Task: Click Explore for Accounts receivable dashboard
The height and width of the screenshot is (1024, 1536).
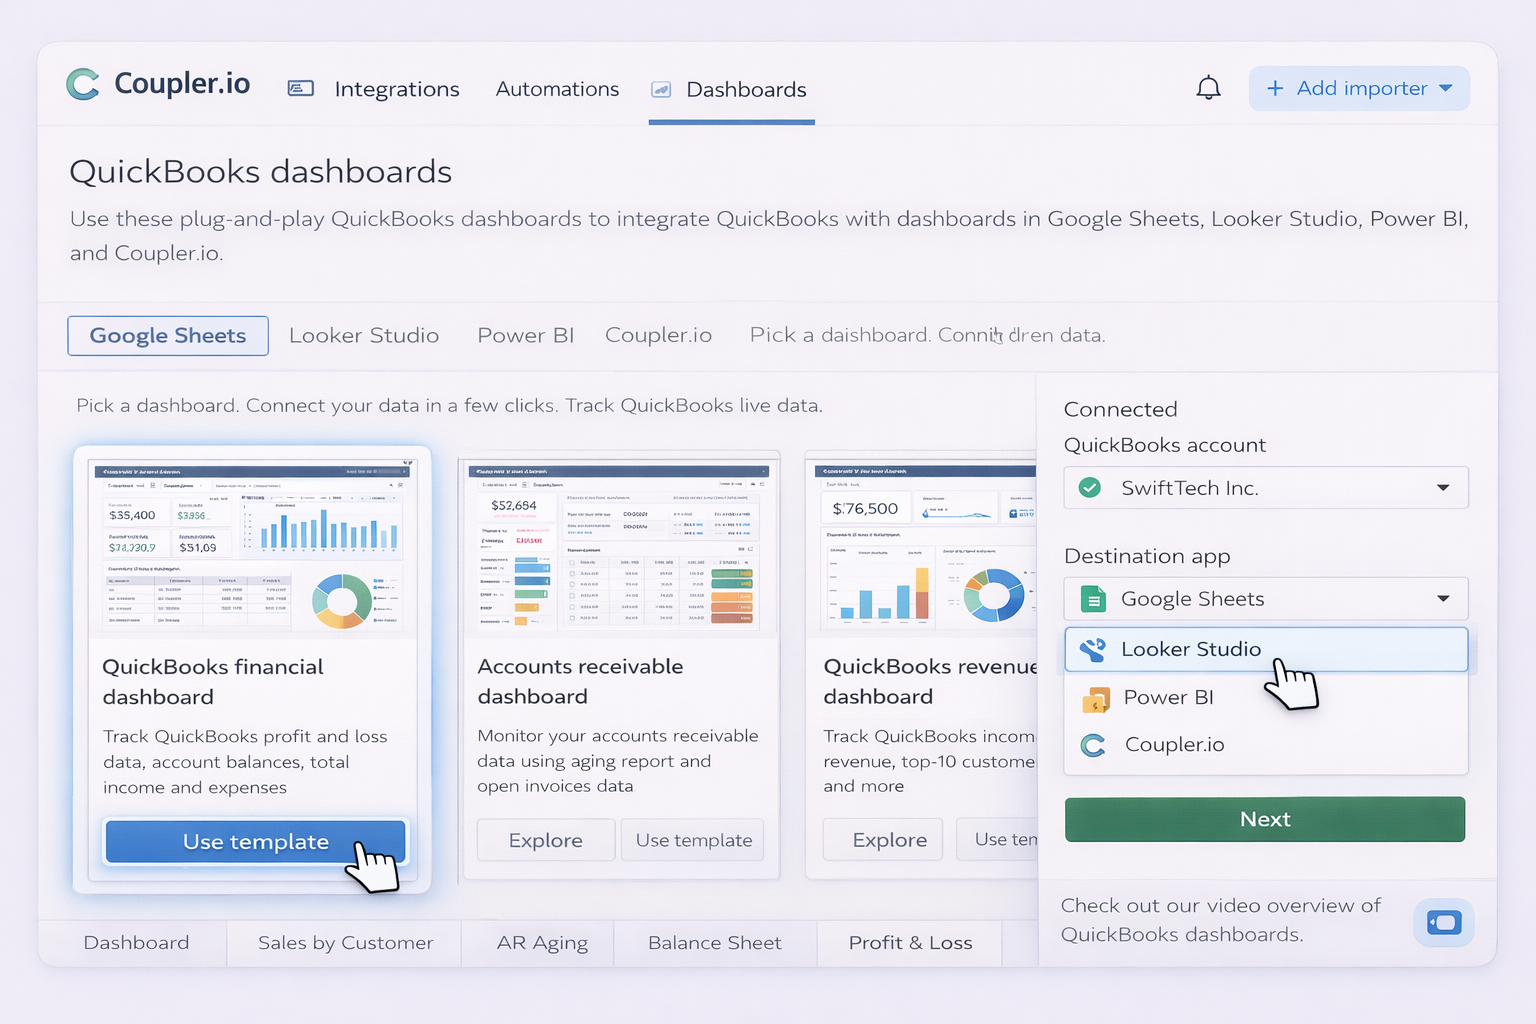Action: tap(546, 840)
